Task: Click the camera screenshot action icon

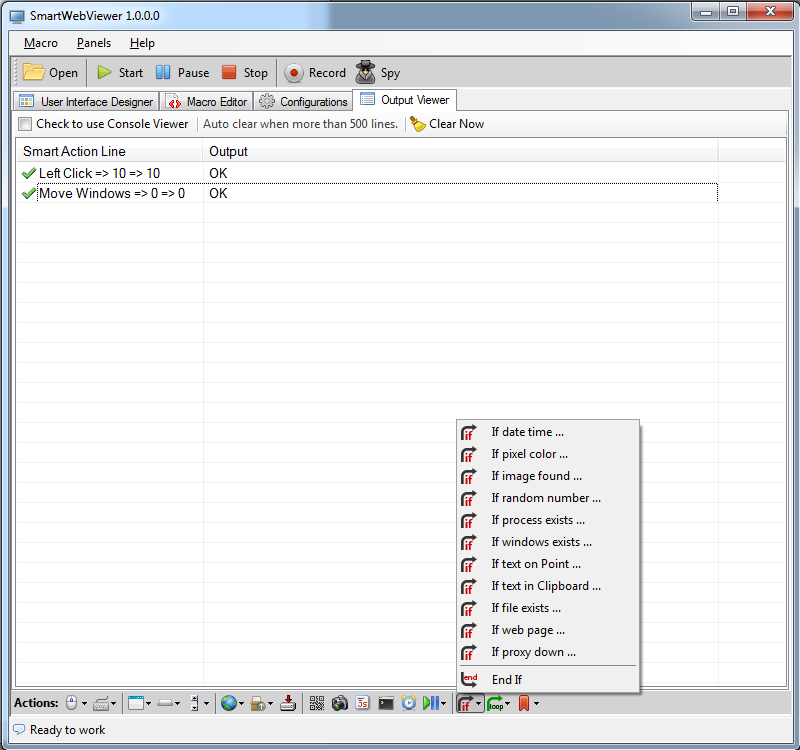Action: (x=340, y=704)
